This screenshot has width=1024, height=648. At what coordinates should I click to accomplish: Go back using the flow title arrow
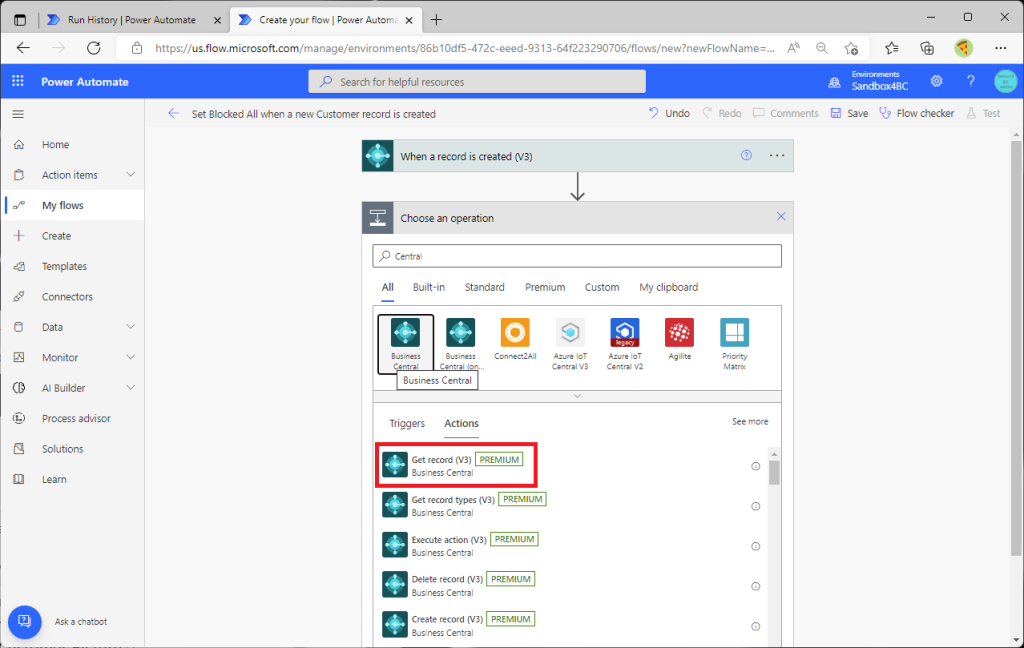click(173, 114)
